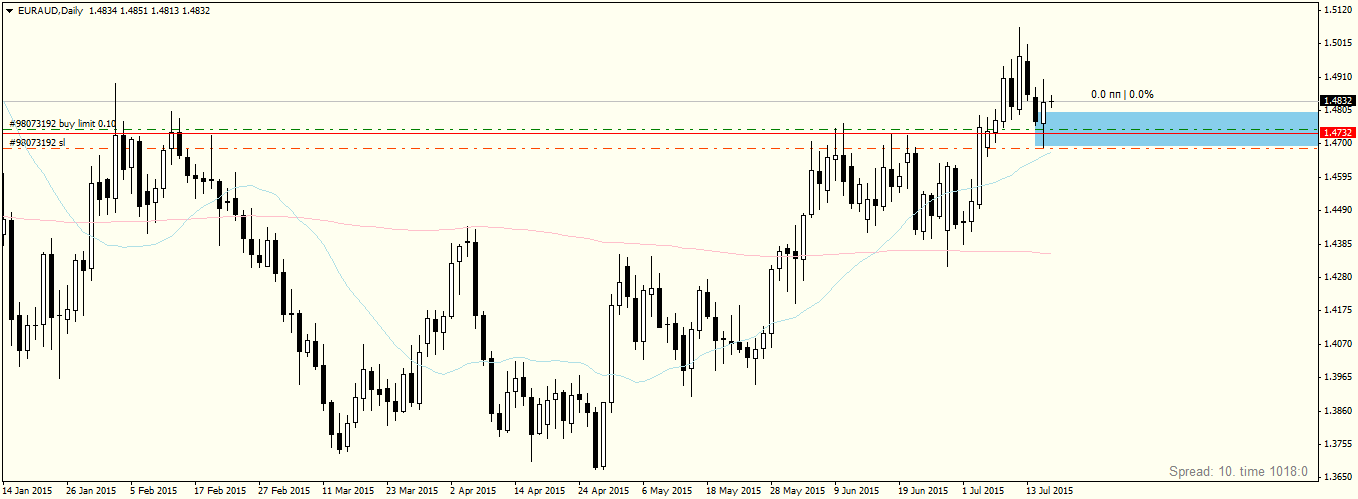Click the 27 Feb 2015 date label
The width and height of the screenshot is (1358, 499).
coord(283,491)
